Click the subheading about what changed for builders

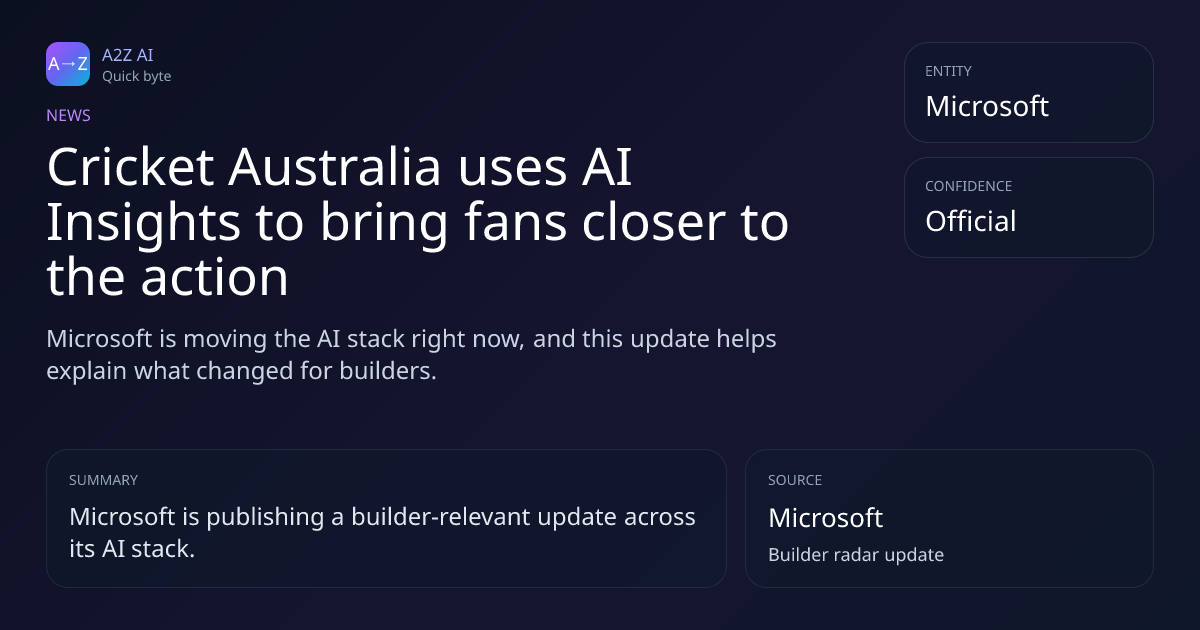coord(411,354)
